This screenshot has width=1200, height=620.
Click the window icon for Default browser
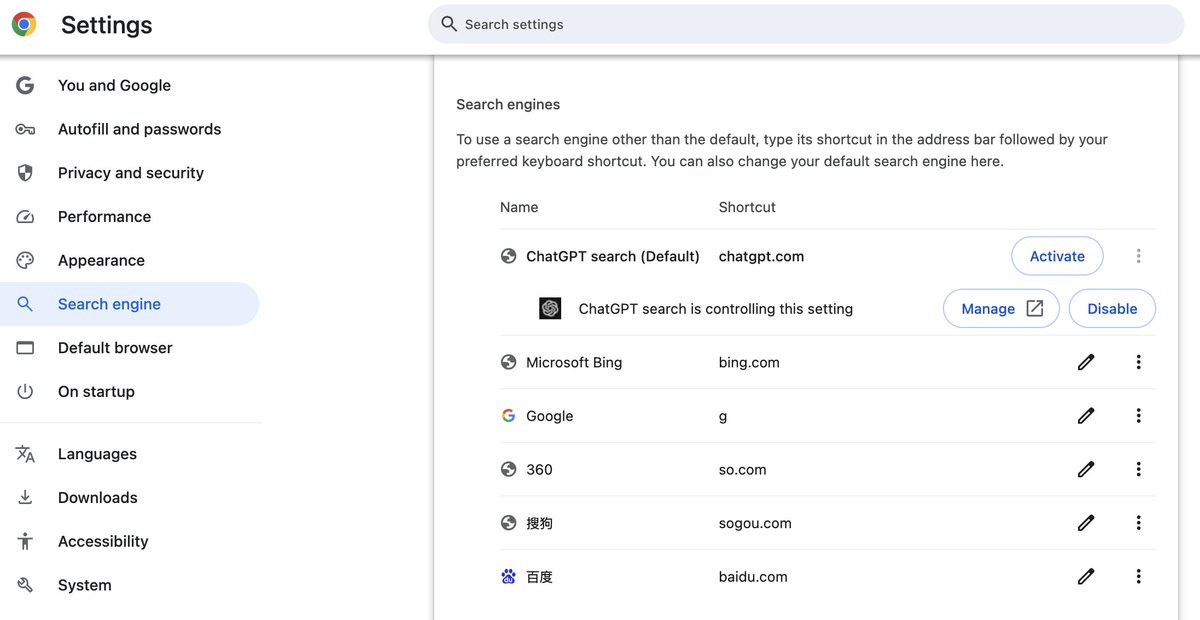tap(25, 348)
